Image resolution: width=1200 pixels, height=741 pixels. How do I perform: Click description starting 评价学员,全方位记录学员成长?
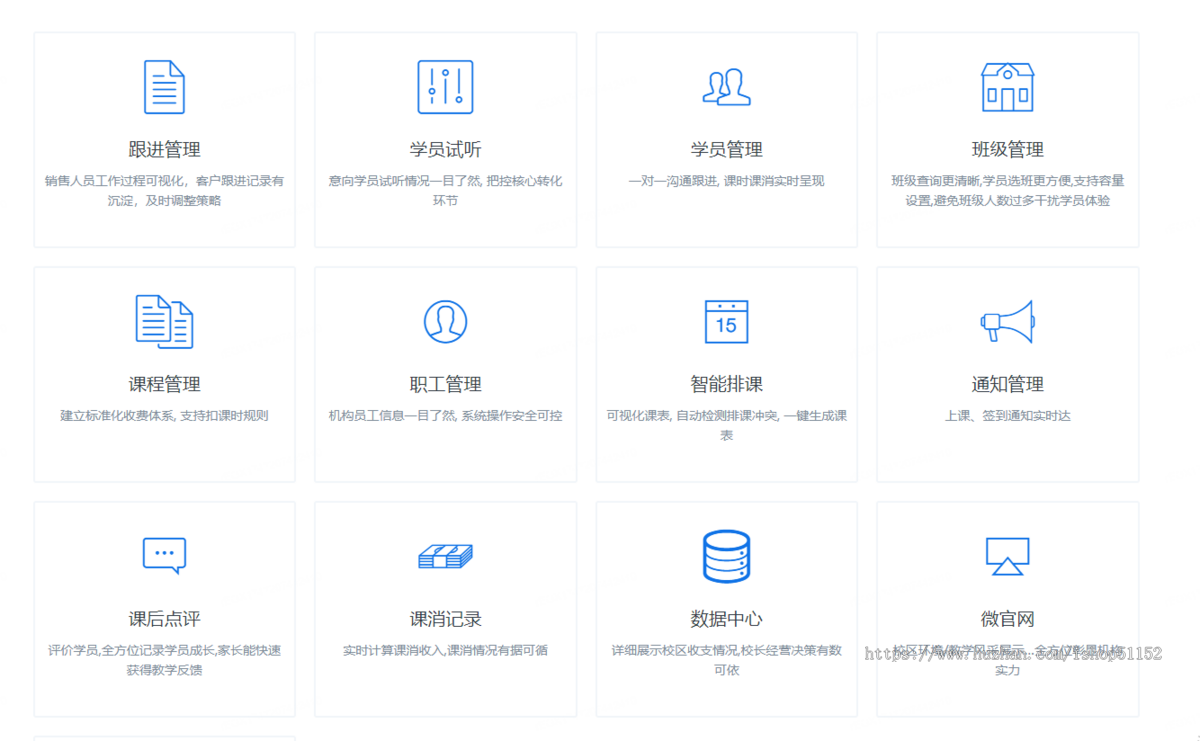pos(165,660)
